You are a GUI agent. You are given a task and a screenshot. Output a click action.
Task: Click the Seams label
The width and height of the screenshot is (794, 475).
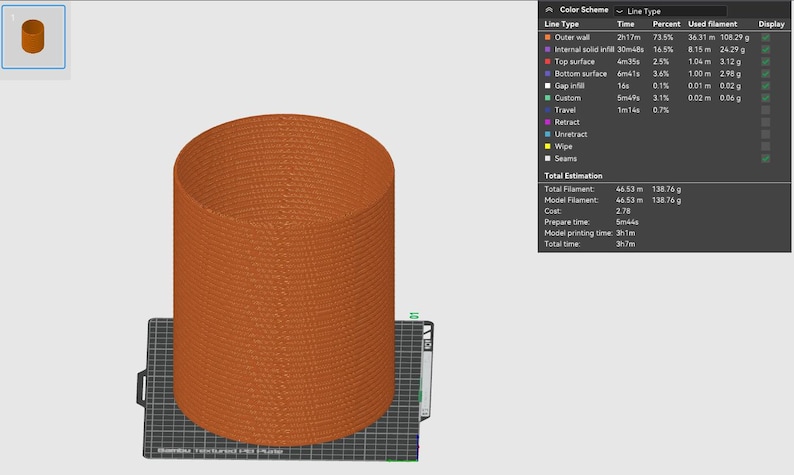point(566,159)
